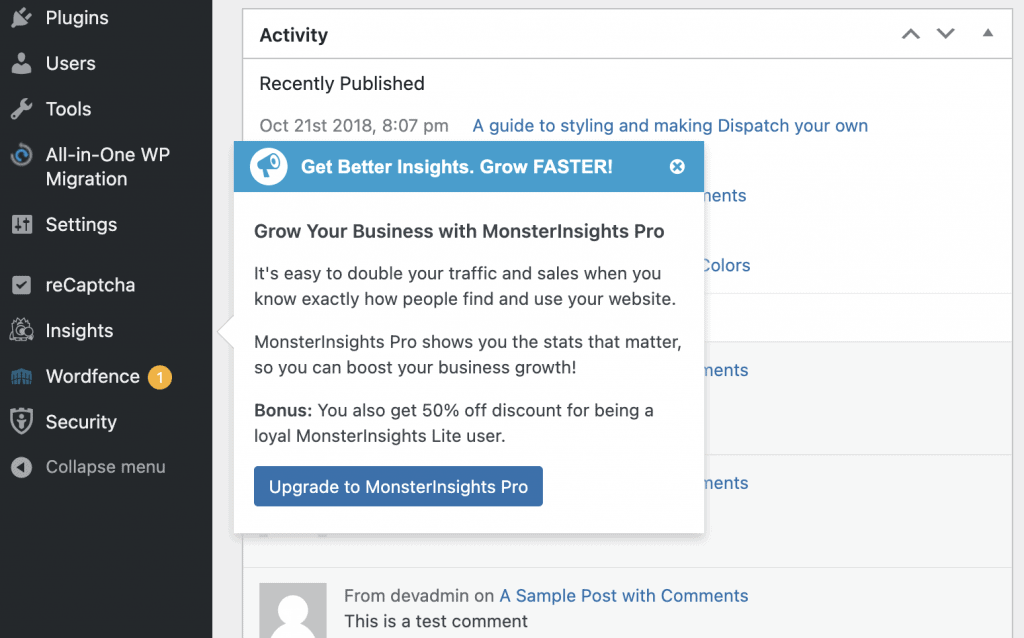
Task: Select the Insights icon in the sidebar
Action: [24, 330]
